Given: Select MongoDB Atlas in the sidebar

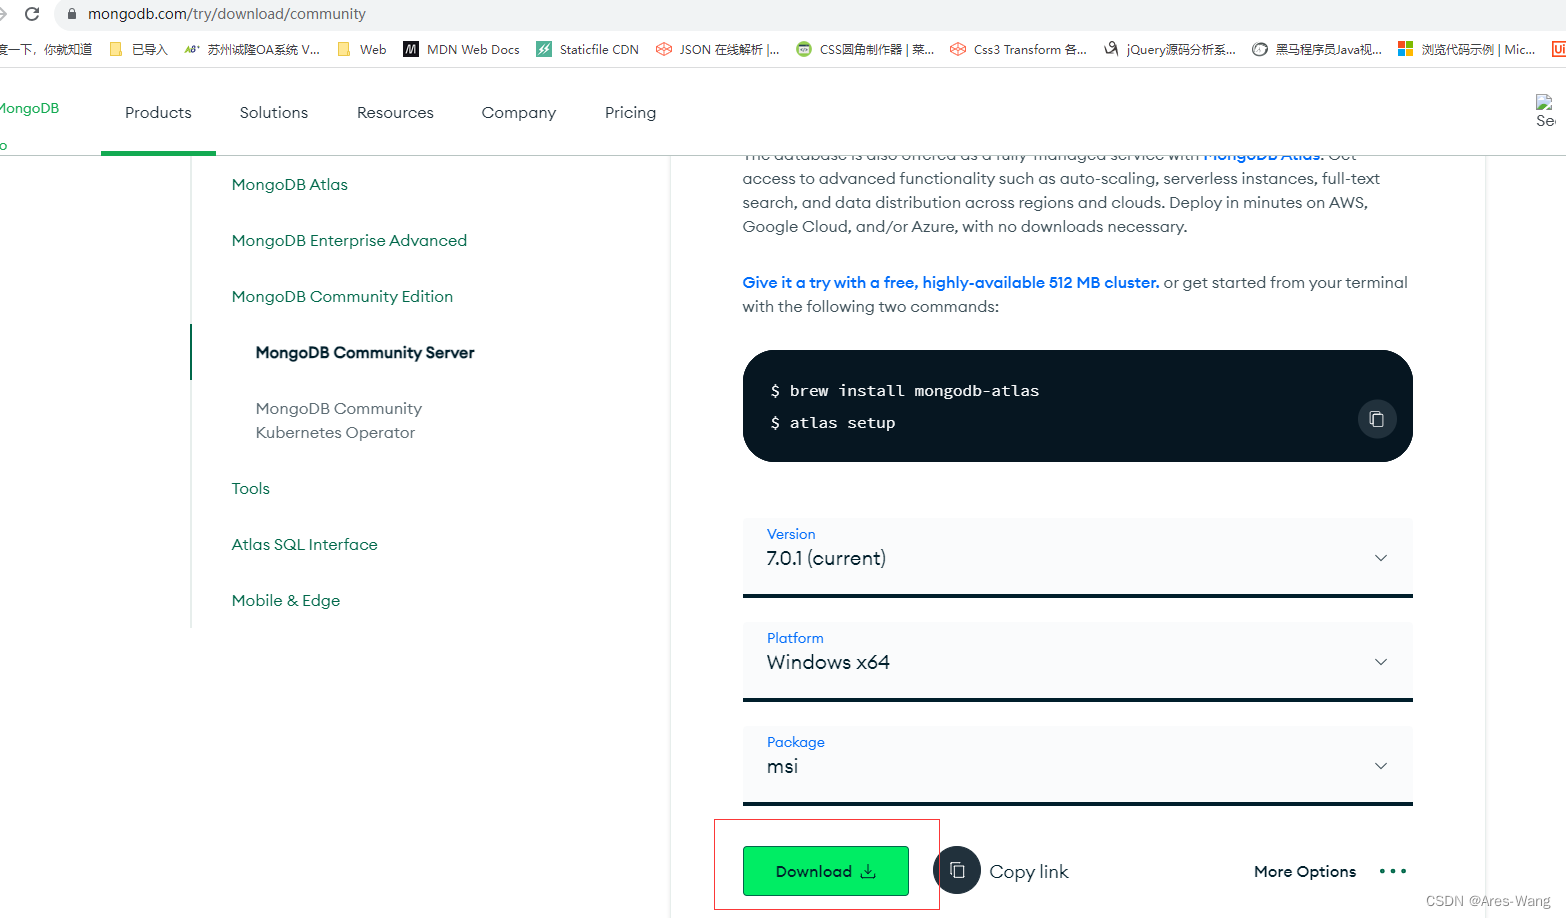Looking at the screenshot, I should click(290, 185).
